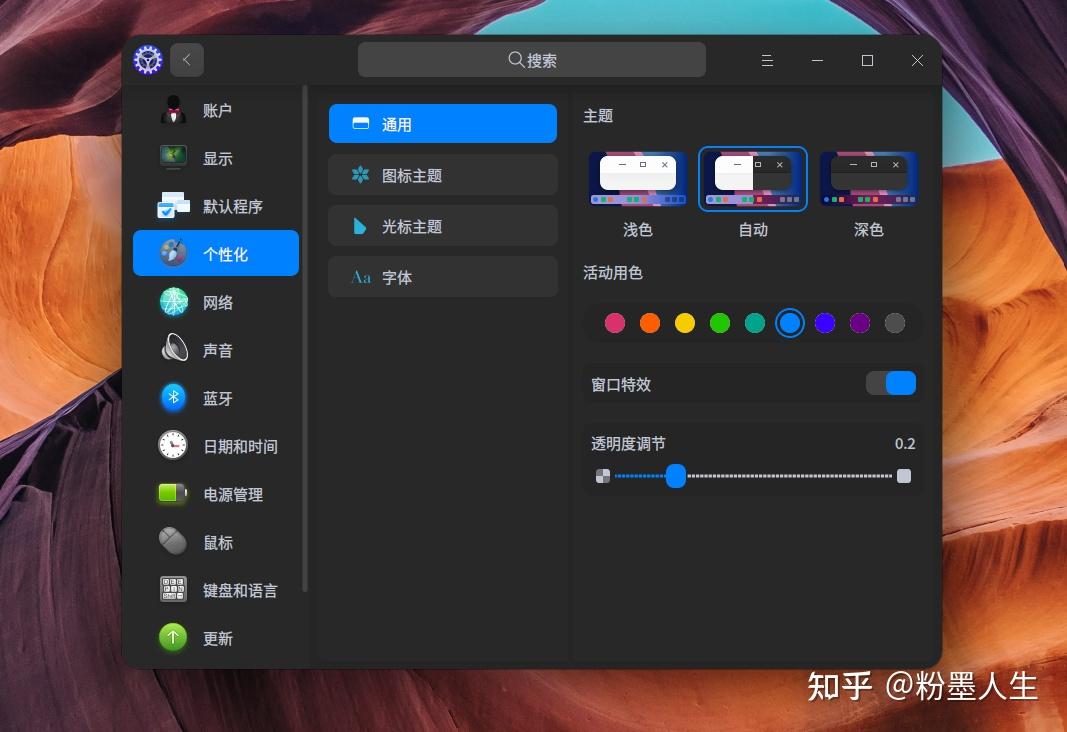Open the 网络 network globe icon
Viewport: 1067px width, 732px height.
coord(174,301)
